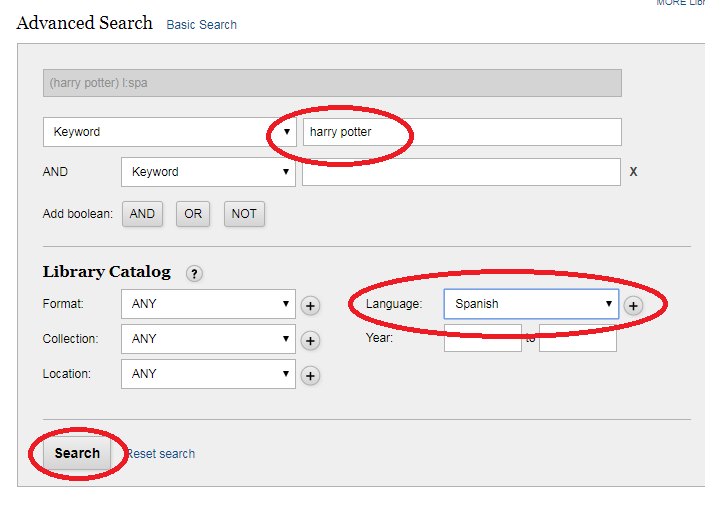This screenshot has height=511, width=705.
Task: Open the Collection dropdown
Action: [x=208, y=339]
